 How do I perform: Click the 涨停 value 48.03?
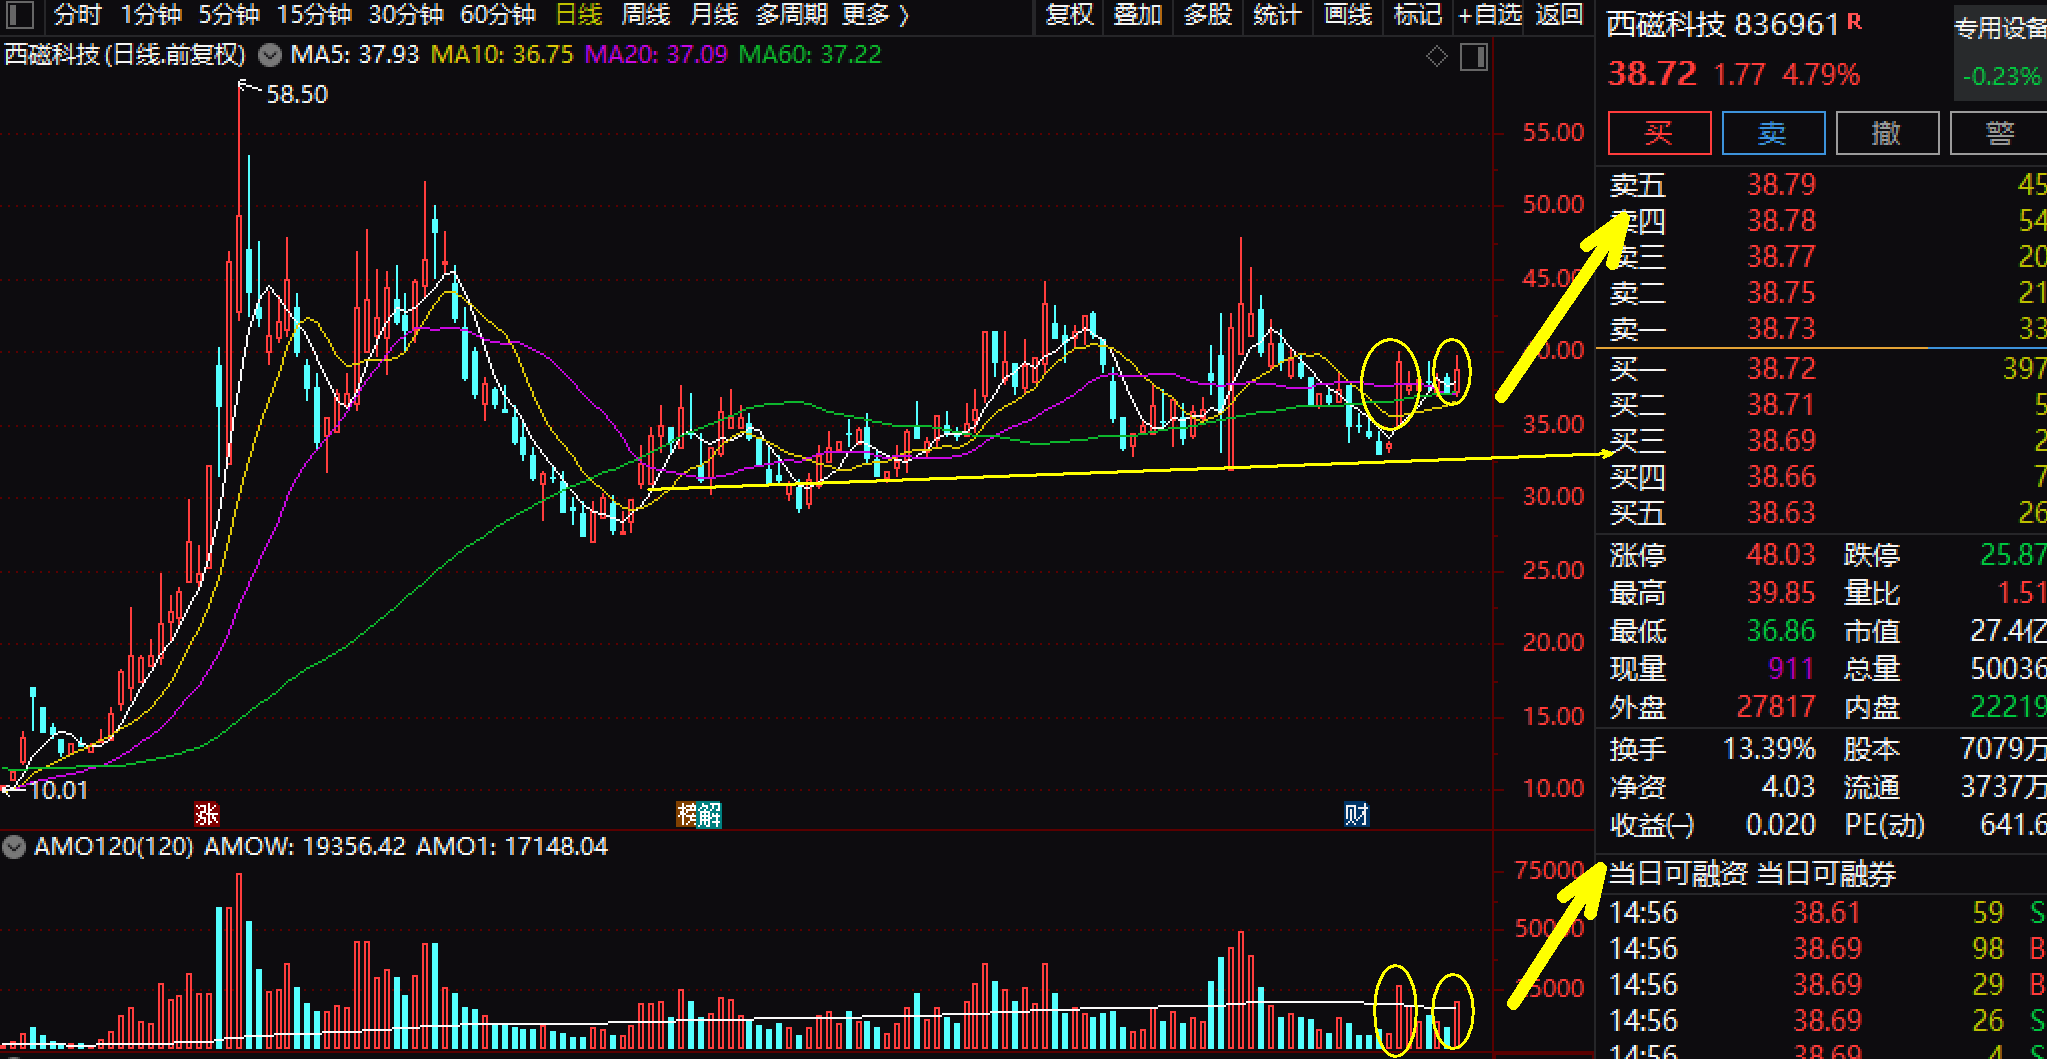point(1781,555)
